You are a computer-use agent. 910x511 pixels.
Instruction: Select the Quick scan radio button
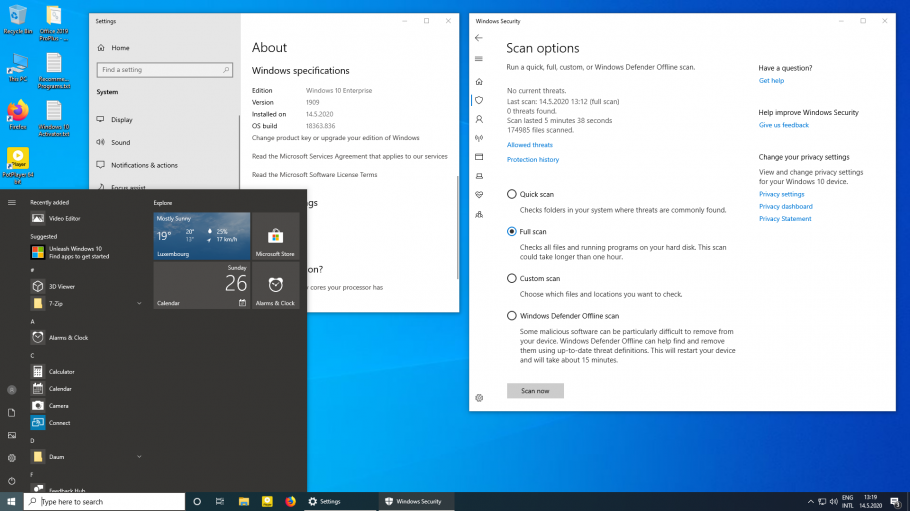pyautogui.click(x=512, y=194)
